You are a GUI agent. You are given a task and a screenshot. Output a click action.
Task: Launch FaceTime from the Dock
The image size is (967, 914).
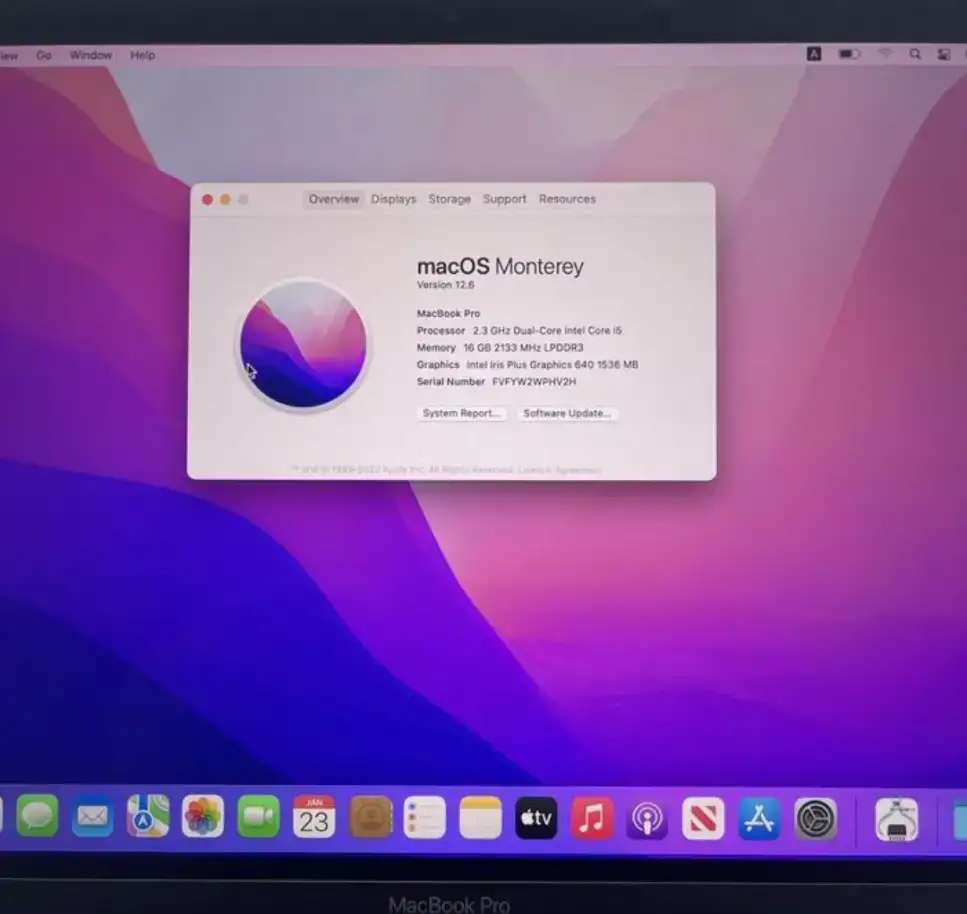[x=258, y=817]
